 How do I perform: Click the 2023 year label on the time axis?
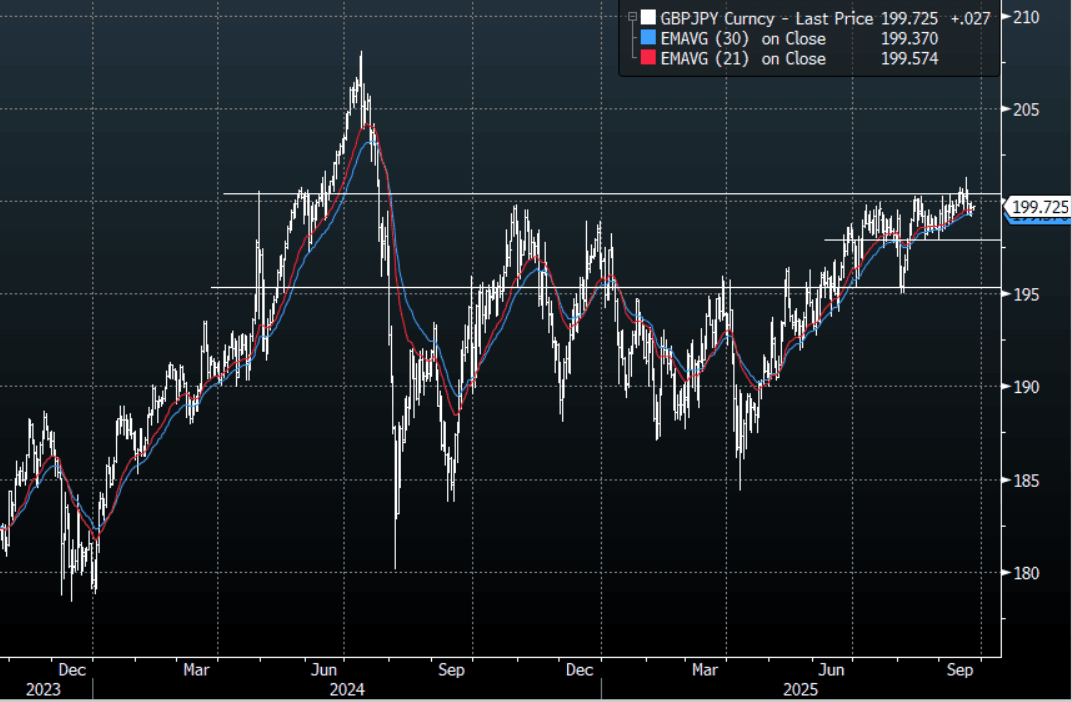43,690
